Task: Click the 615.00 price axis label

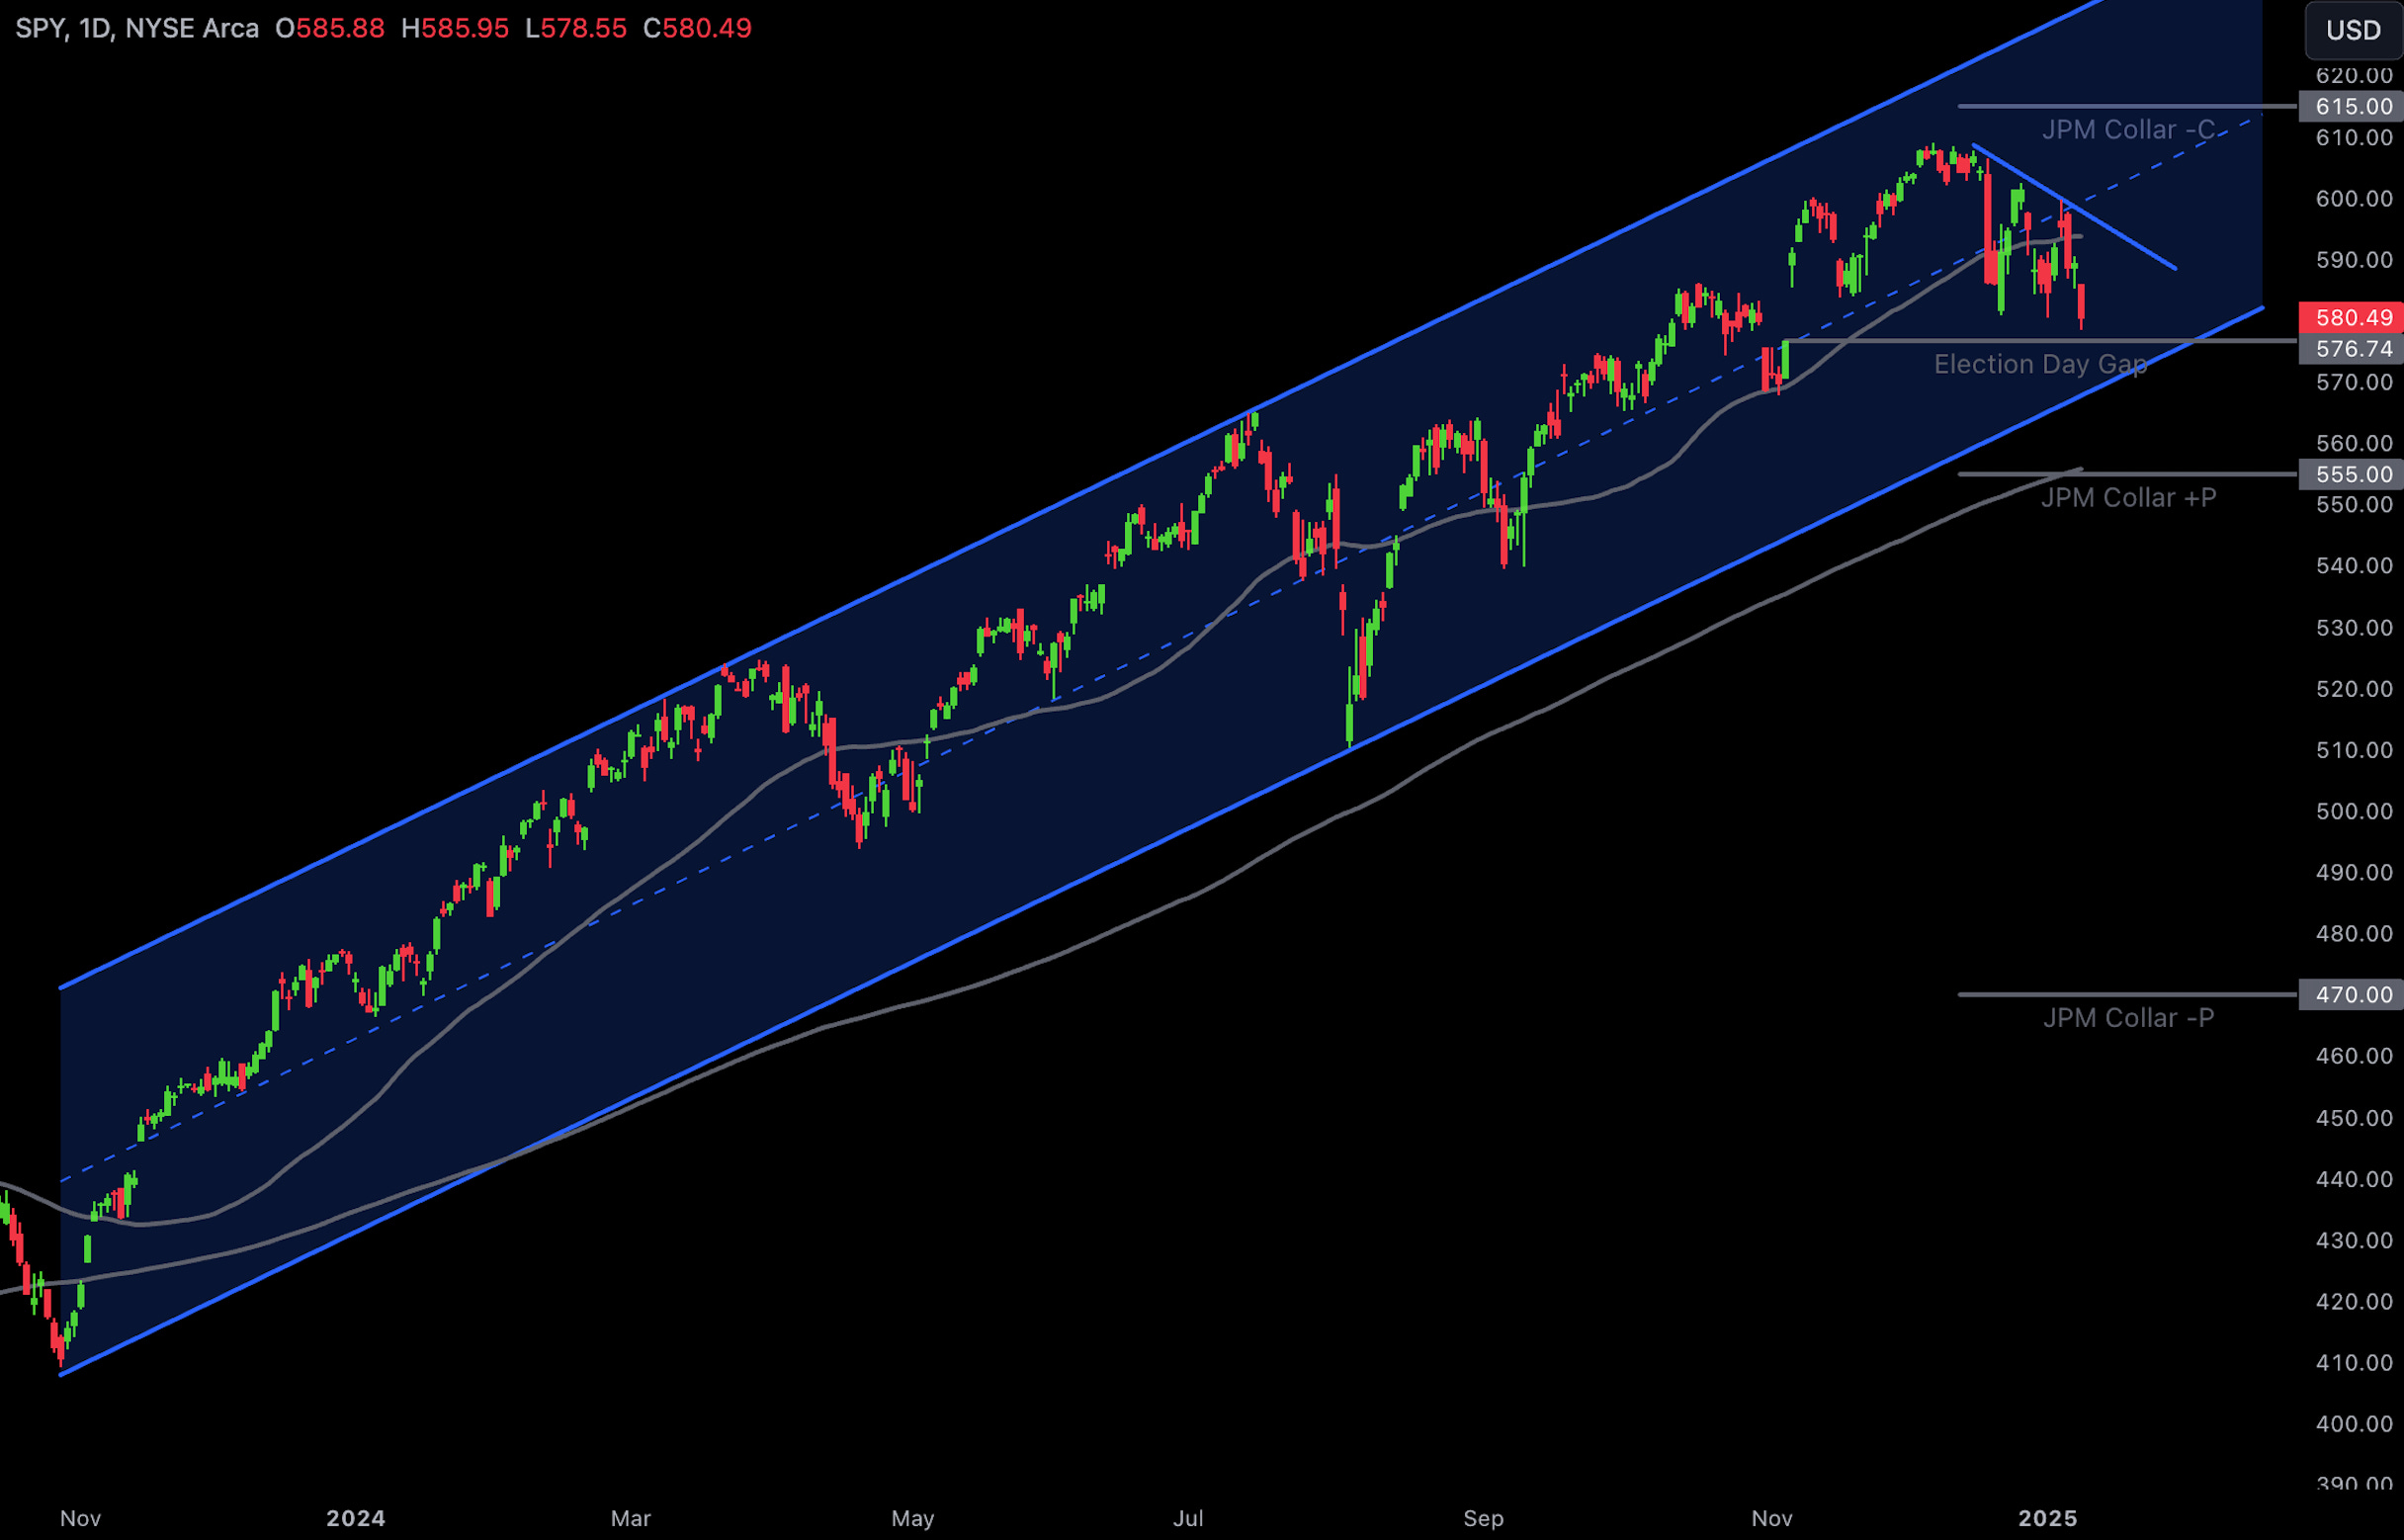Action: click(x=2353, y=106)
